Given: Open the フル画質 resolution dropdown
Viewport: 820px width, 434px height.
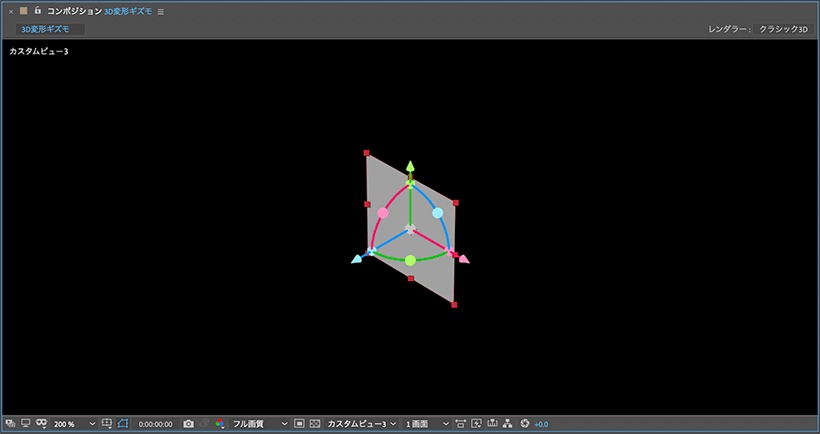Looking at the screenshot, I should click(260, 424).
